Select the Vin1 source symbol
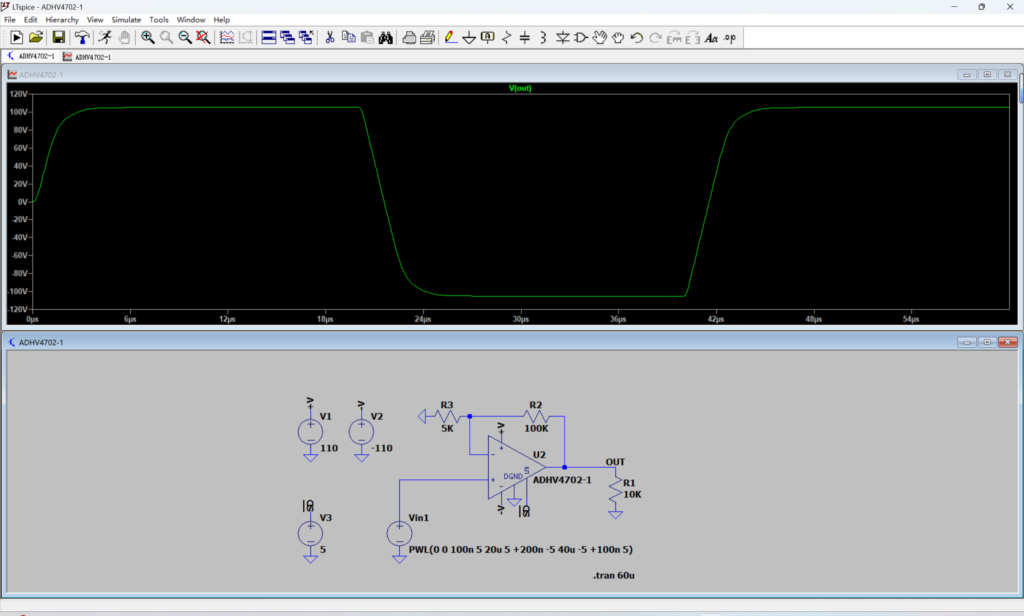The image size is (1024, 616). point(399,534)
